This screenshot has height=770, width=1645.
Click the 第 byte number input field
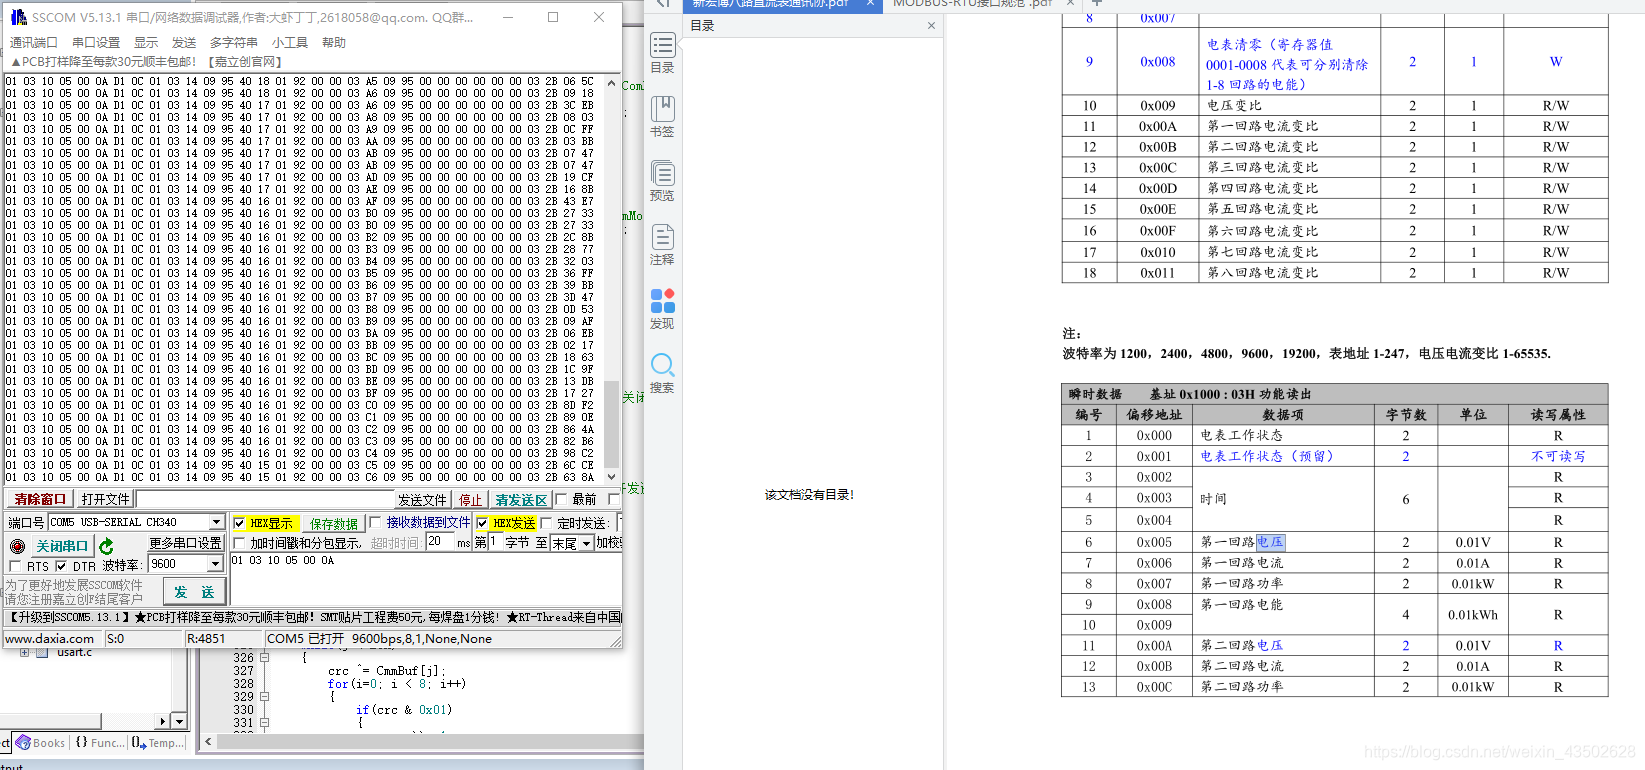(x=495, y=542)
